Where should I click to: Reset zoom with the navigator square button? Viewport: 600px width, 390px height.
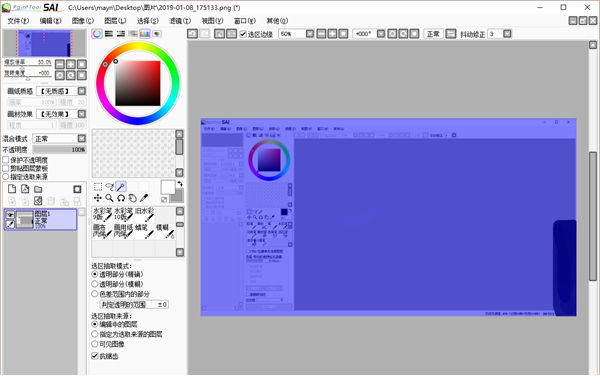(82, 64)
